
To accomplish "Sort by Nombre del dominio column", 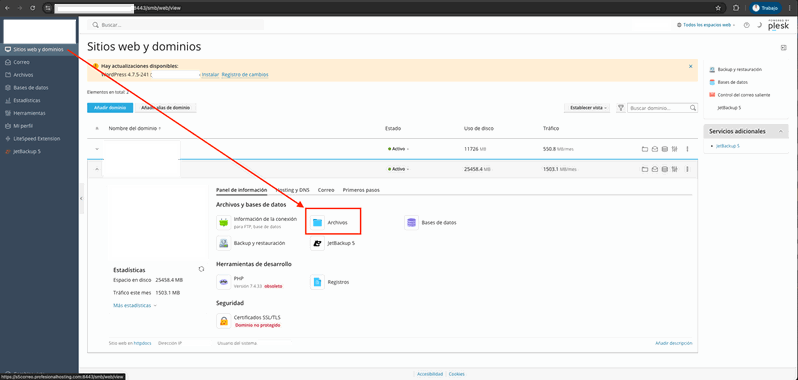I will tap(135, 129).
